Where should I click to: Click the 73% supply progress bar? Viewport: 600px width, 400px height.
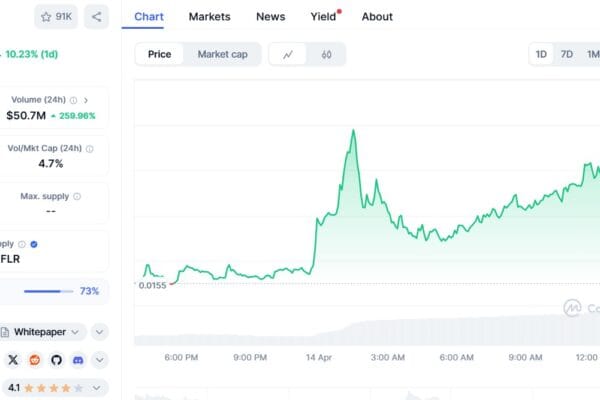click(48, 291)
